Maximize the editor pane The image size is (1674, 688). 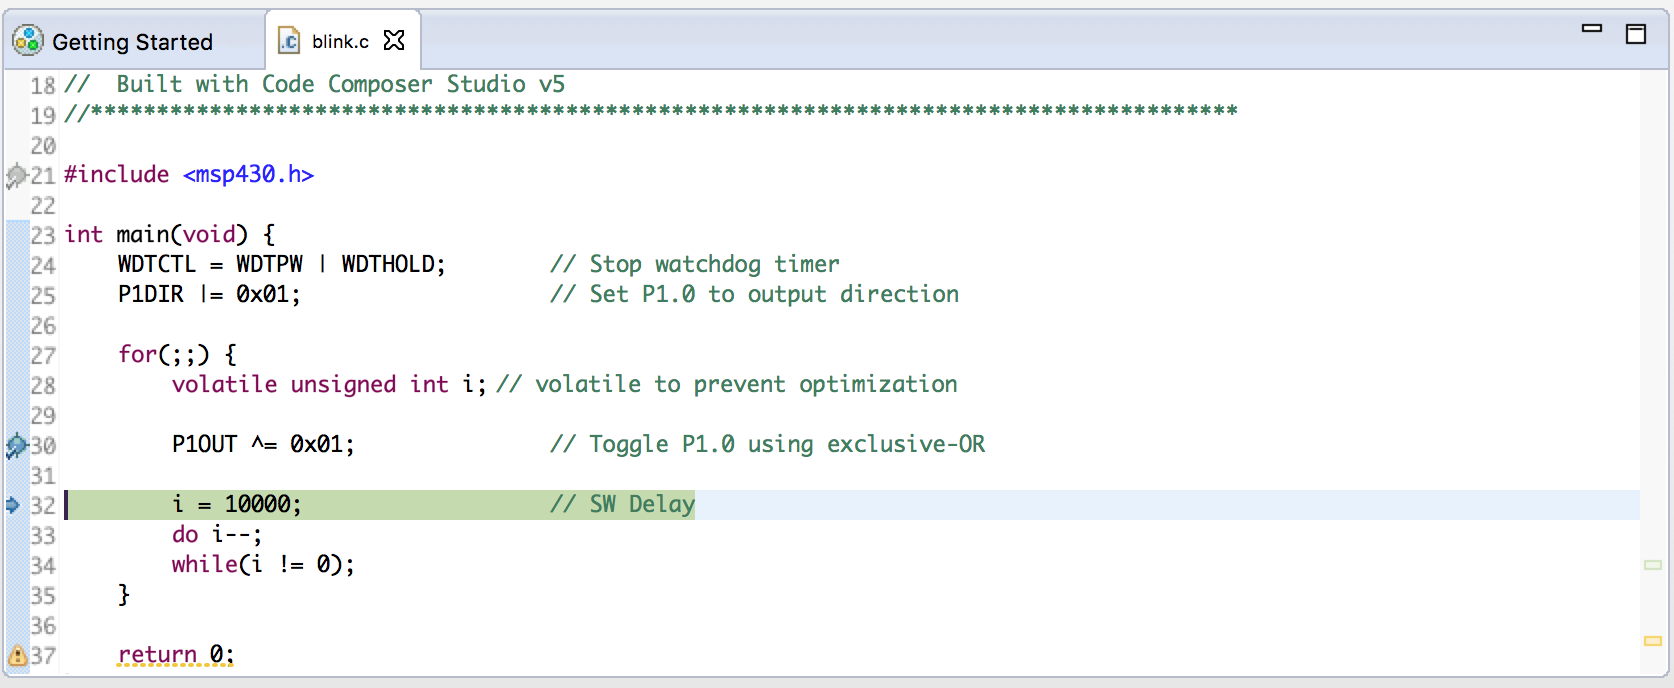coord(1636,34)
